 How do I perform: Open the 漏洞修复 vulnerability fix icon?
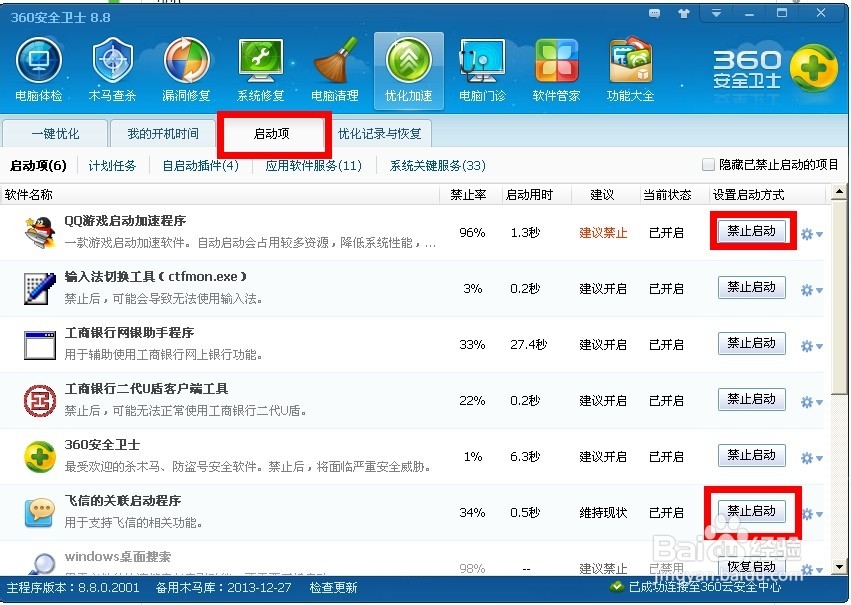[186, 70]
